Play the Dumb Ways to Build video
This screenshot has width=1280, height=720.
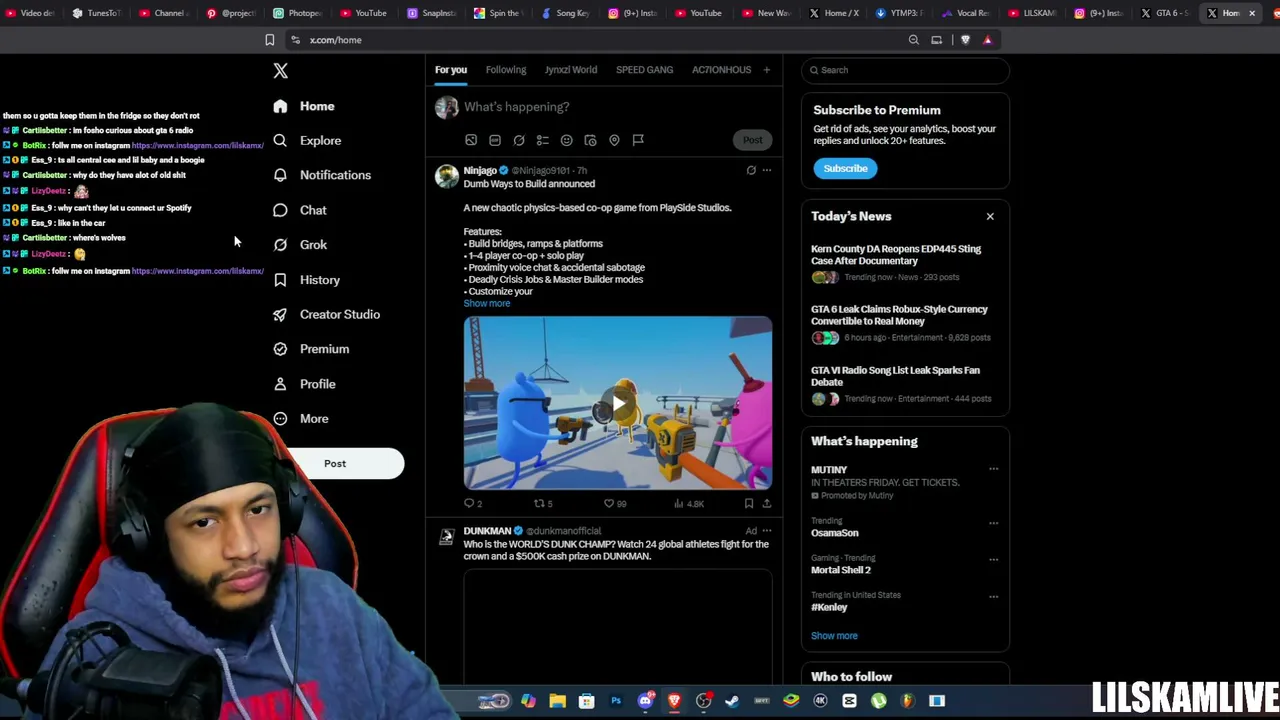tap(618, 404)
